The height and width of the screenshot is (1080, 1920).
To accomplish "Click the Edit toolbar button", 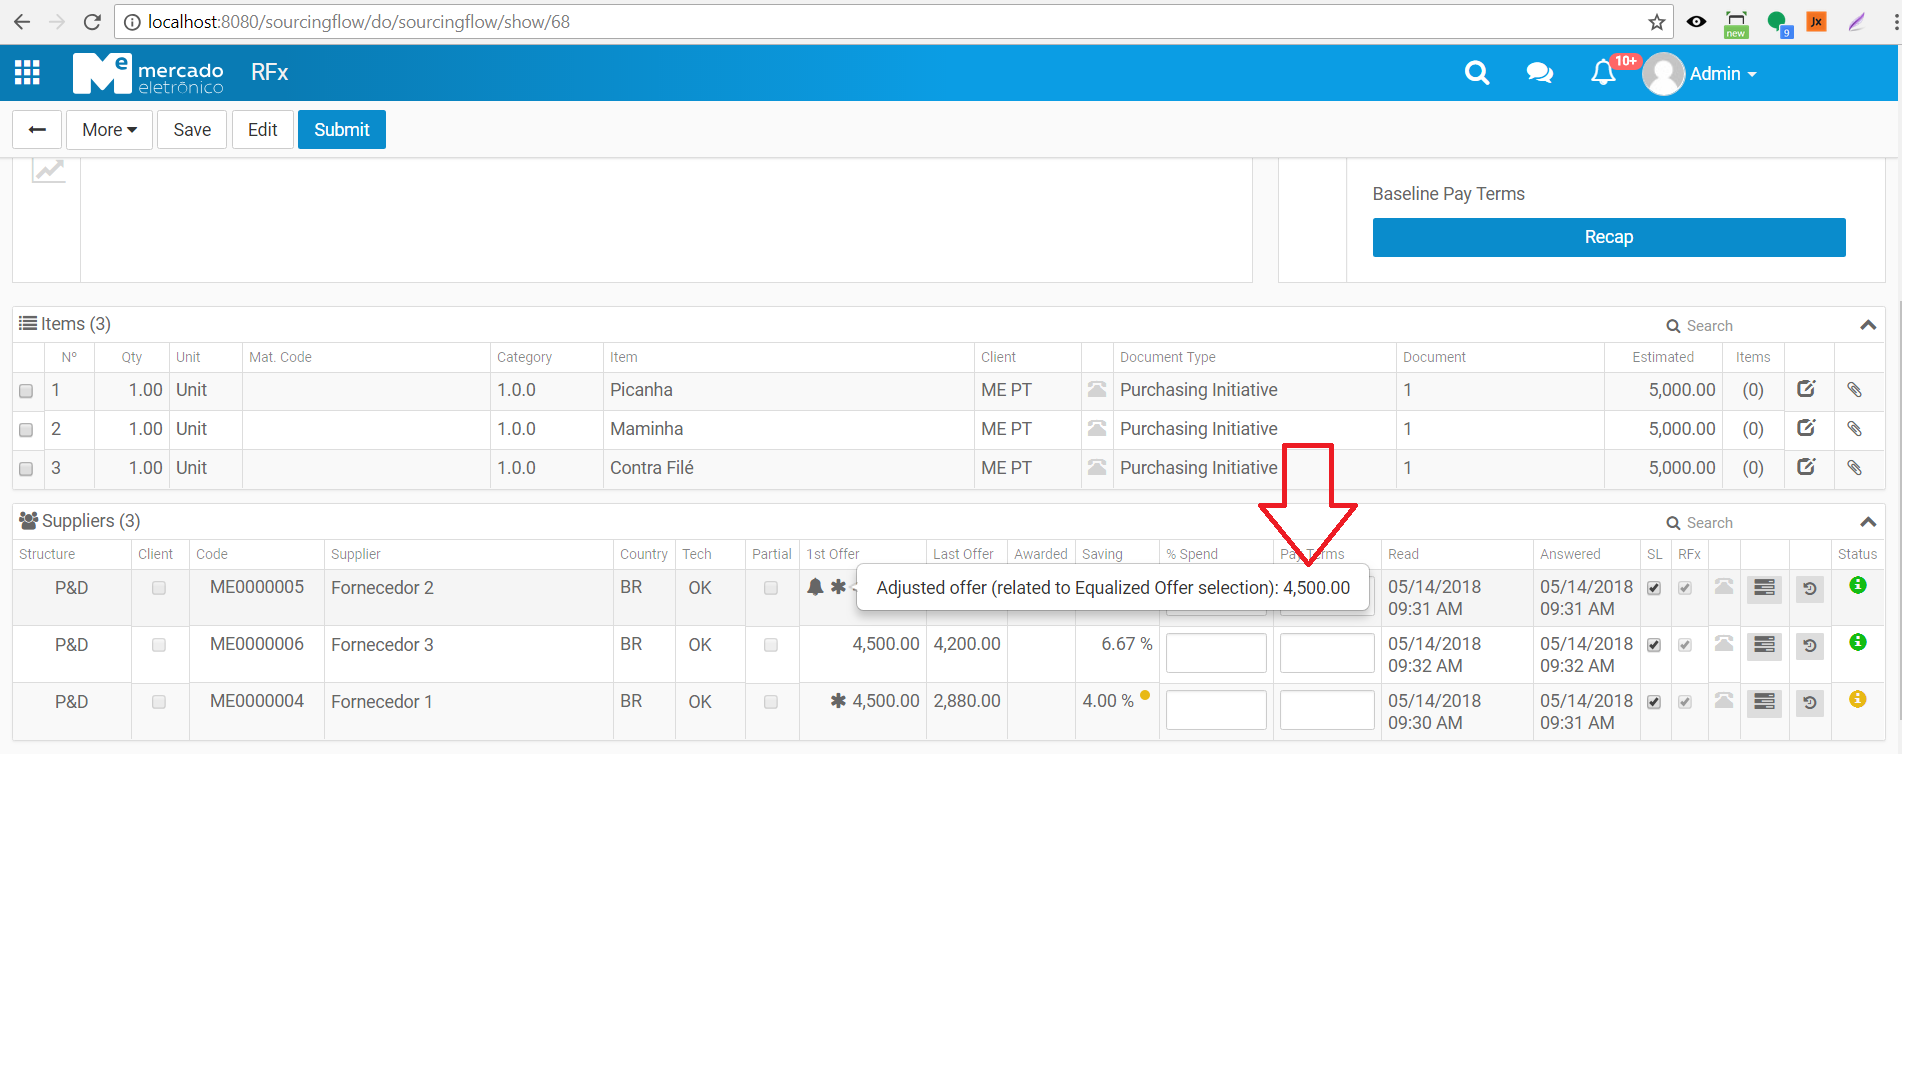I will (262, 130).
